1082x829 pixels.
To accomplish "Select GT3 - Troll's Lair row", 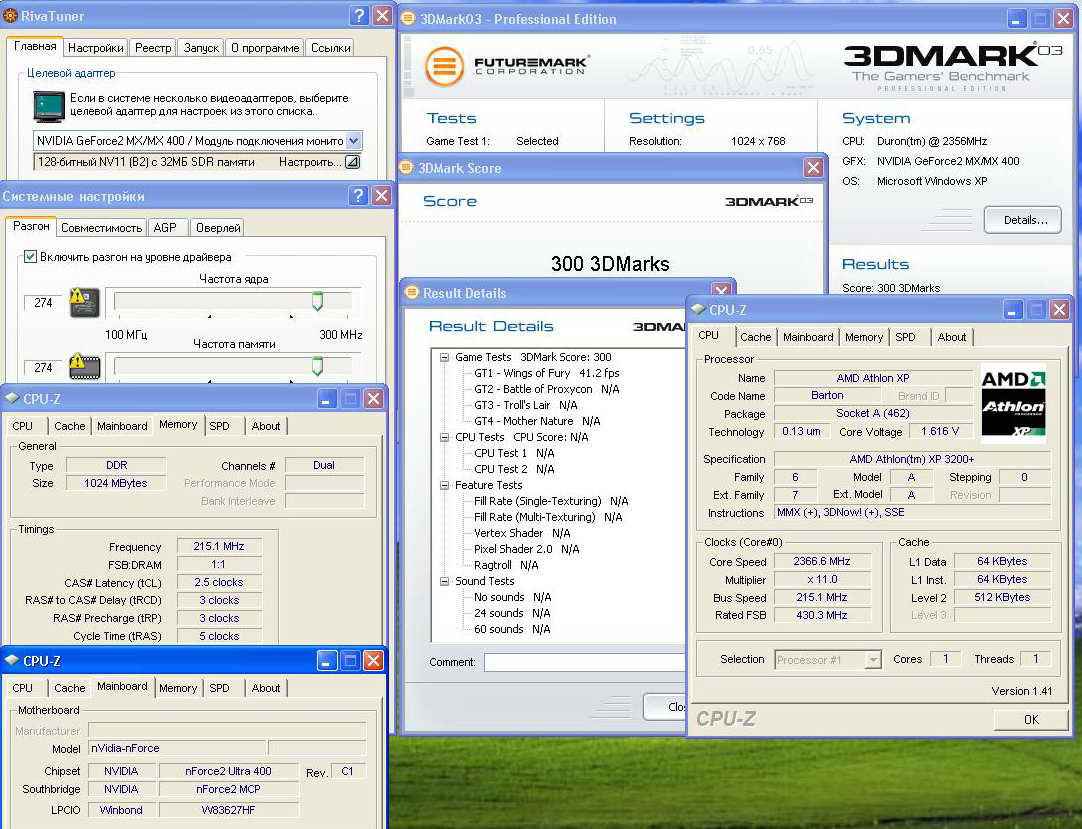I will coord(526,405).
